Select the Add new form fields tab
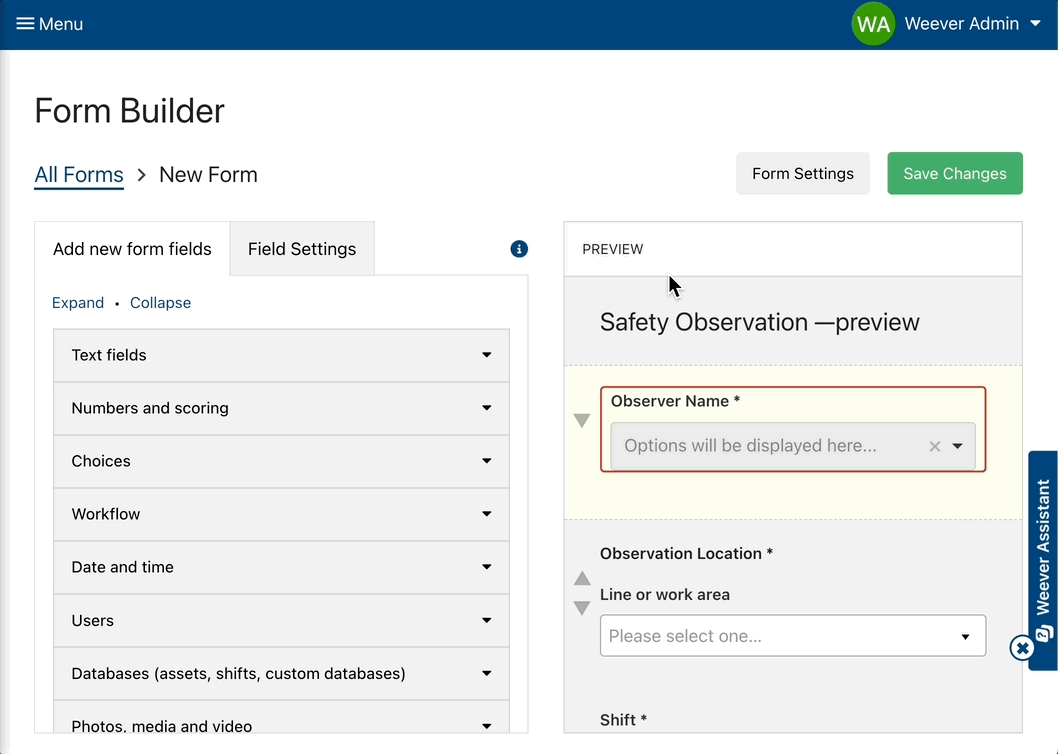The height and width of the screenshot is (754, 1058). tap(132, 249)
